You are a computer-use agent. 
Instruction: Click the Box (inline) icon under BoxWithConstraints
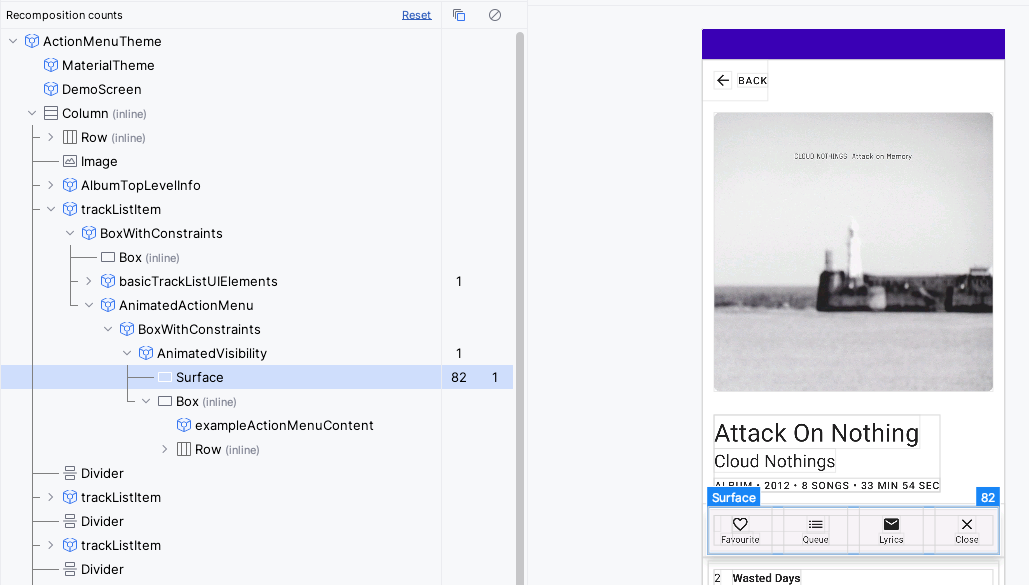[108, 257]
